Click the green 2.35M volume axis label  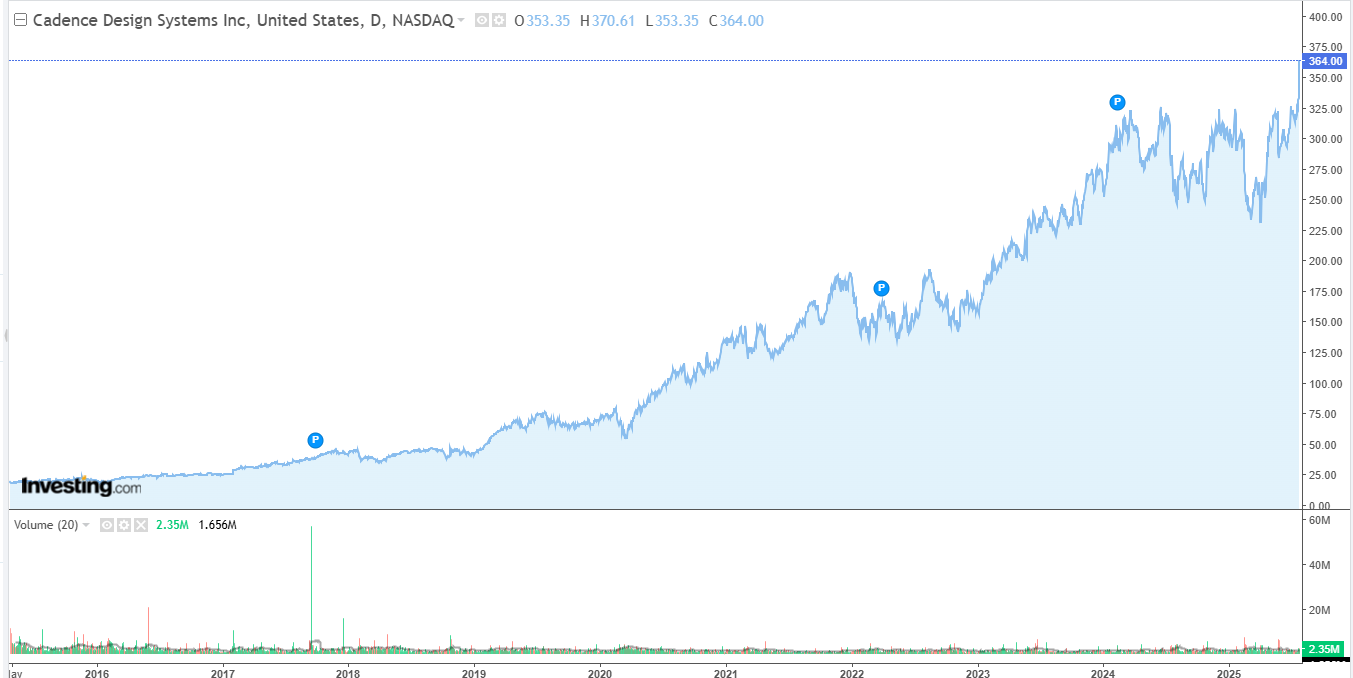click(1324, 648)
